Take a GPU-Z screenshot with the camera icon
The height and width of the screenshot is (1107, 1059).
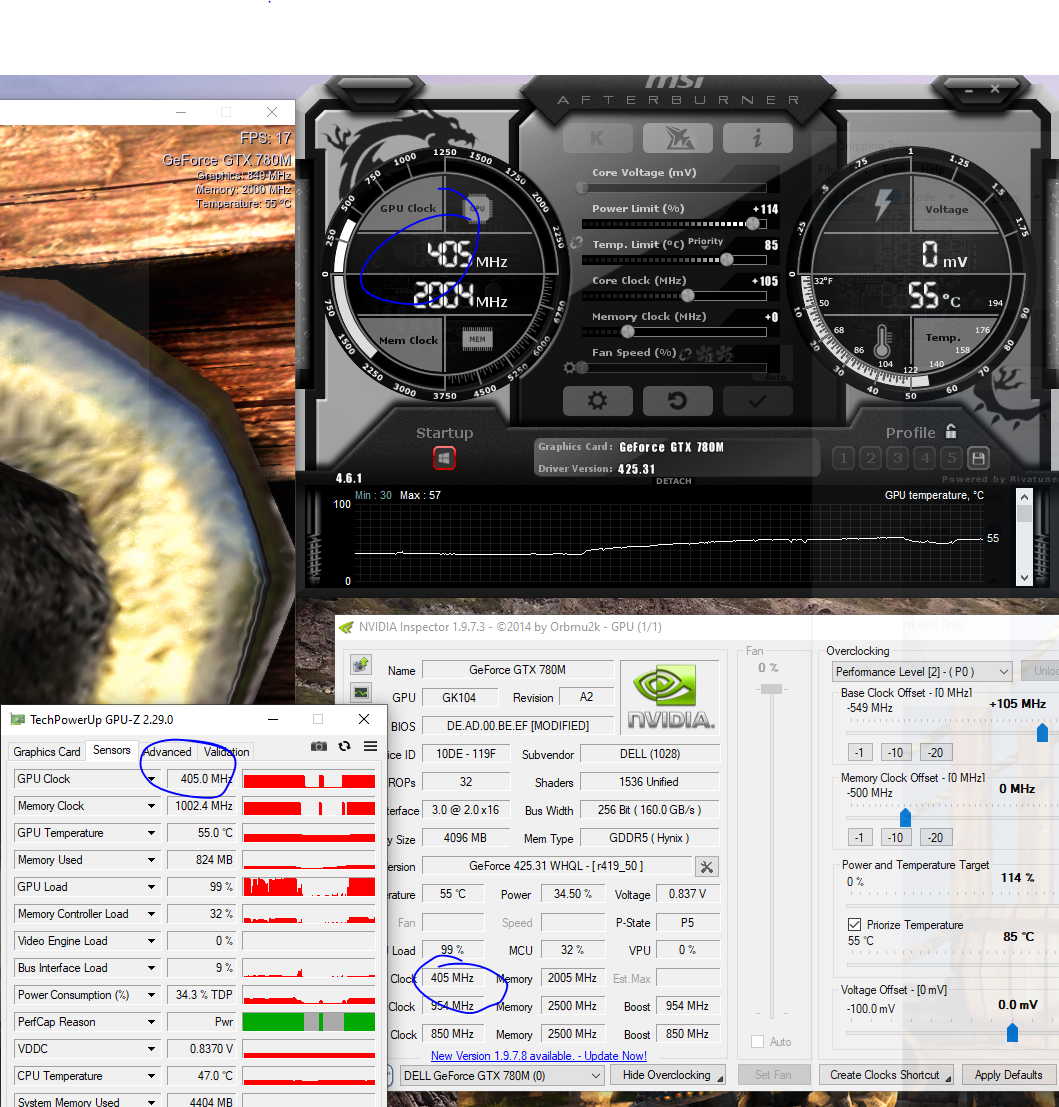(x=319, y=746)
